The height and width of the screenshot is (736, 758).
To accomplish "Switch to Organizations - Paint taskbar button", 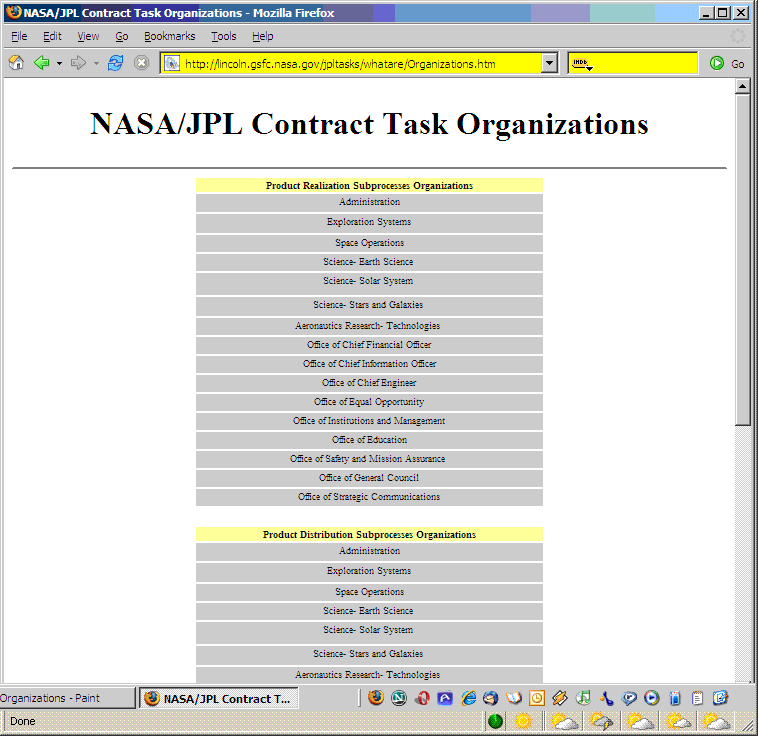I will [x=67, y=698].
